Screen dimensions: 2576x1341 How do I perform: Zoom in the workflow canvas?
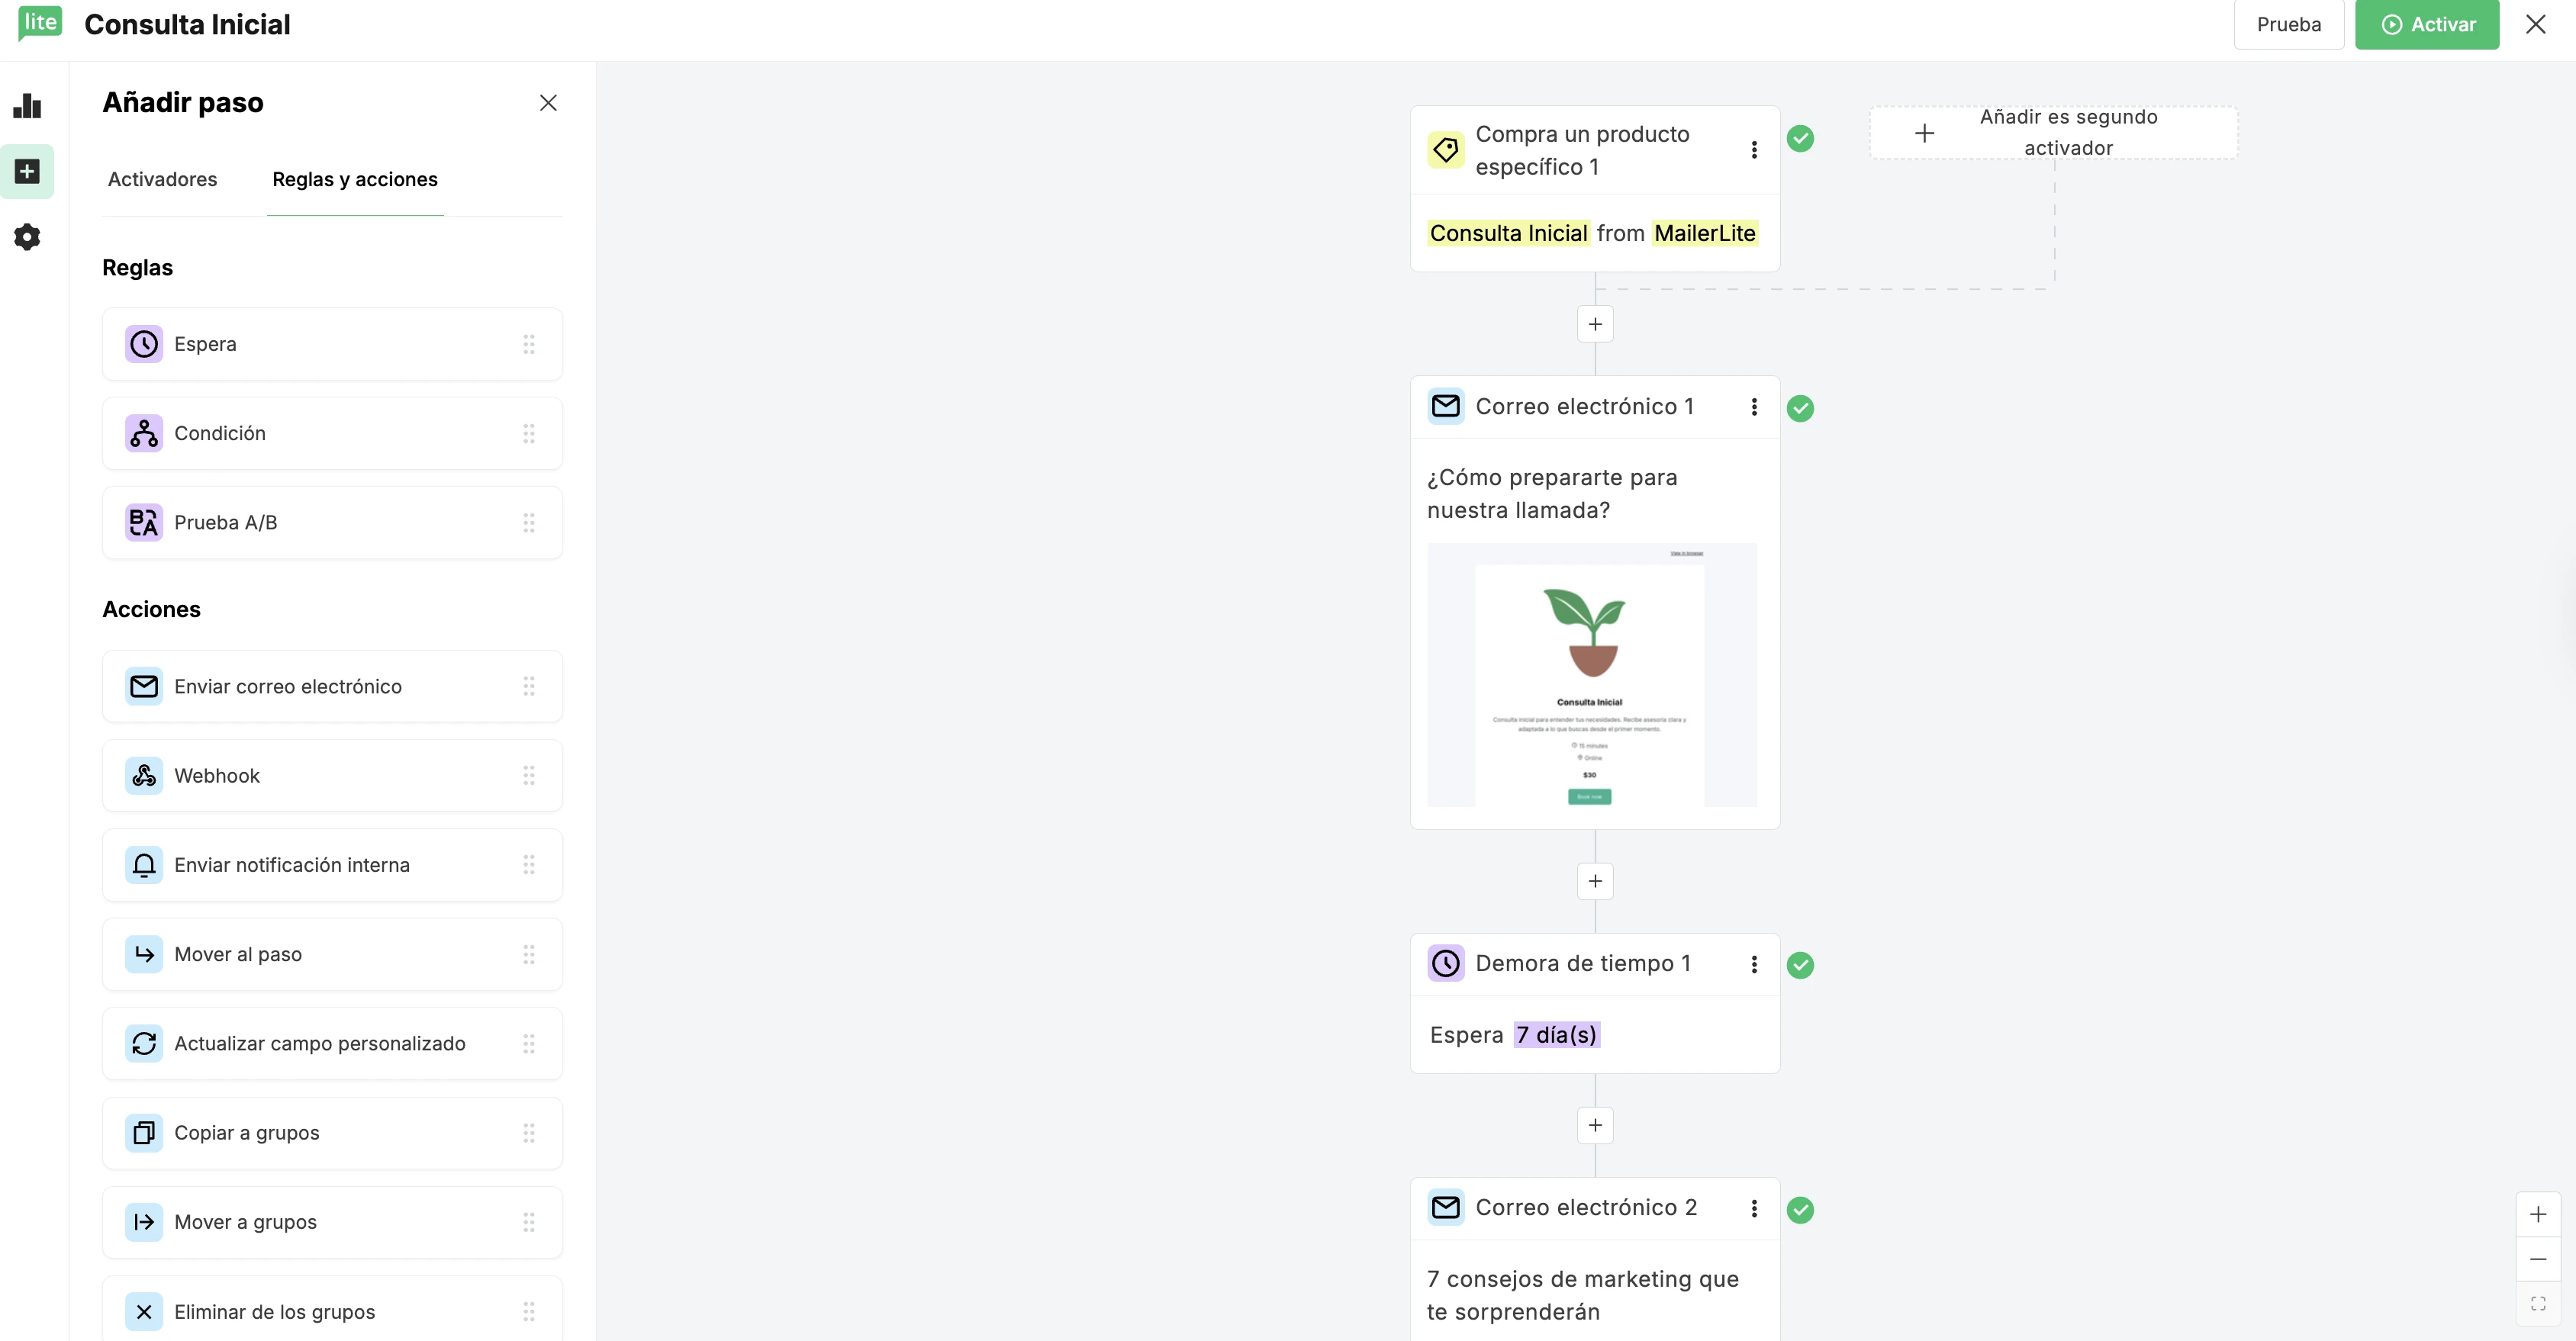pyautogui.click(x=2537, y=1214)
